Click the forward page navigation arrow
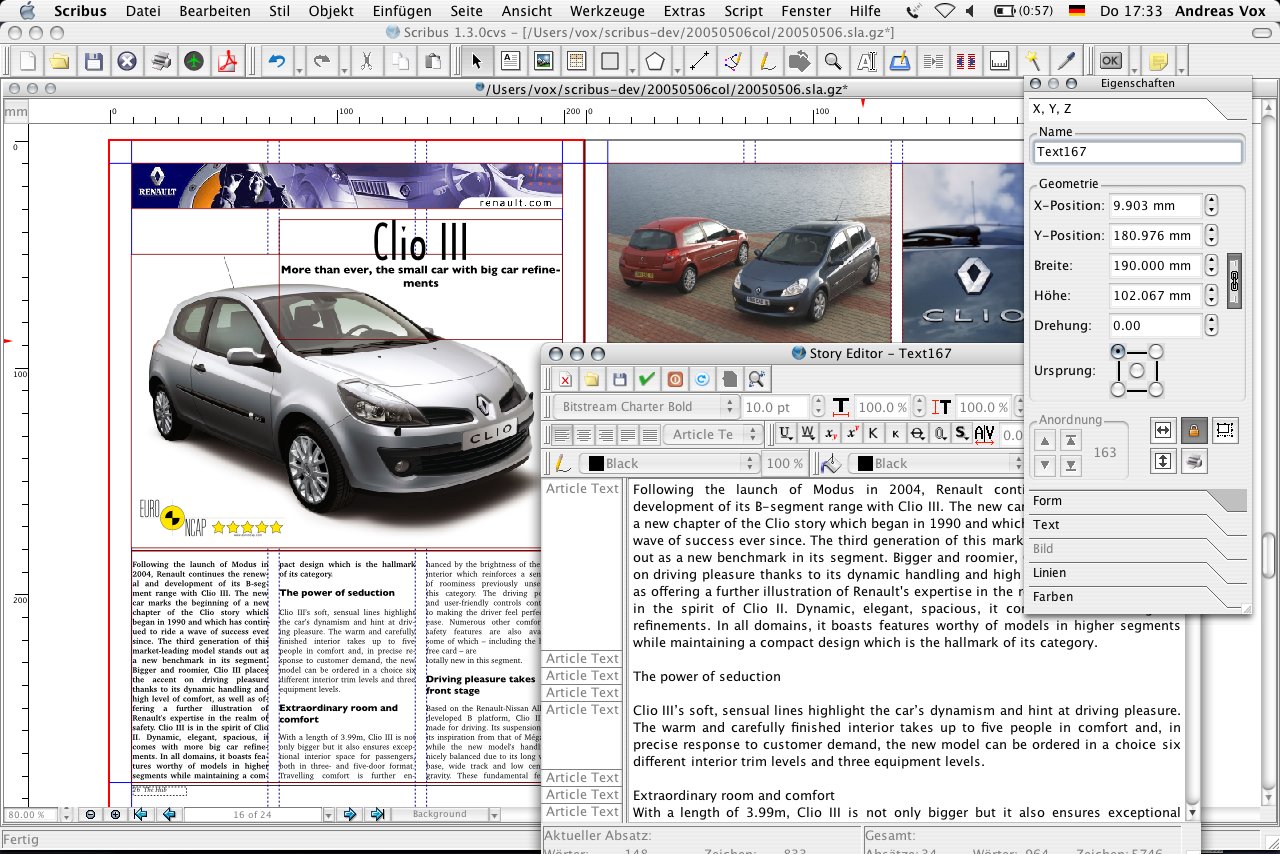 [351, 814]
